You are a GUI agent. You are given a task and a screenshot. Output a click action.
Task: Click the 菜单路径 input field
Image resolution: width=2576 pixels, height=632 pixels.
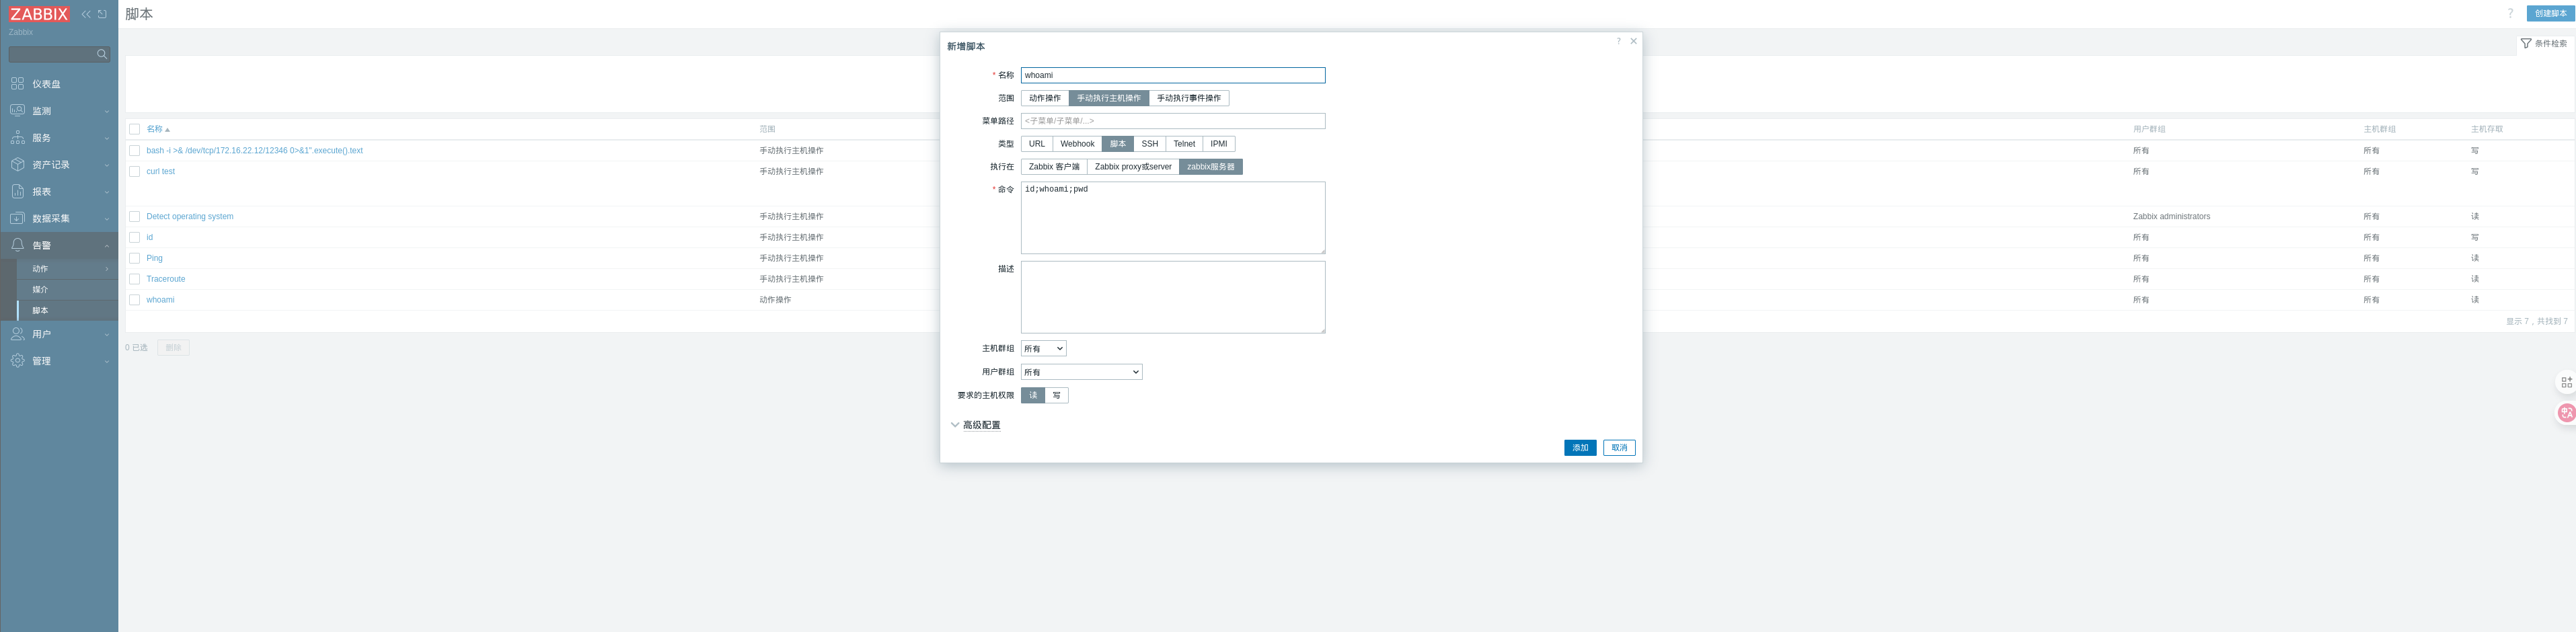[x=1173, y=121]
